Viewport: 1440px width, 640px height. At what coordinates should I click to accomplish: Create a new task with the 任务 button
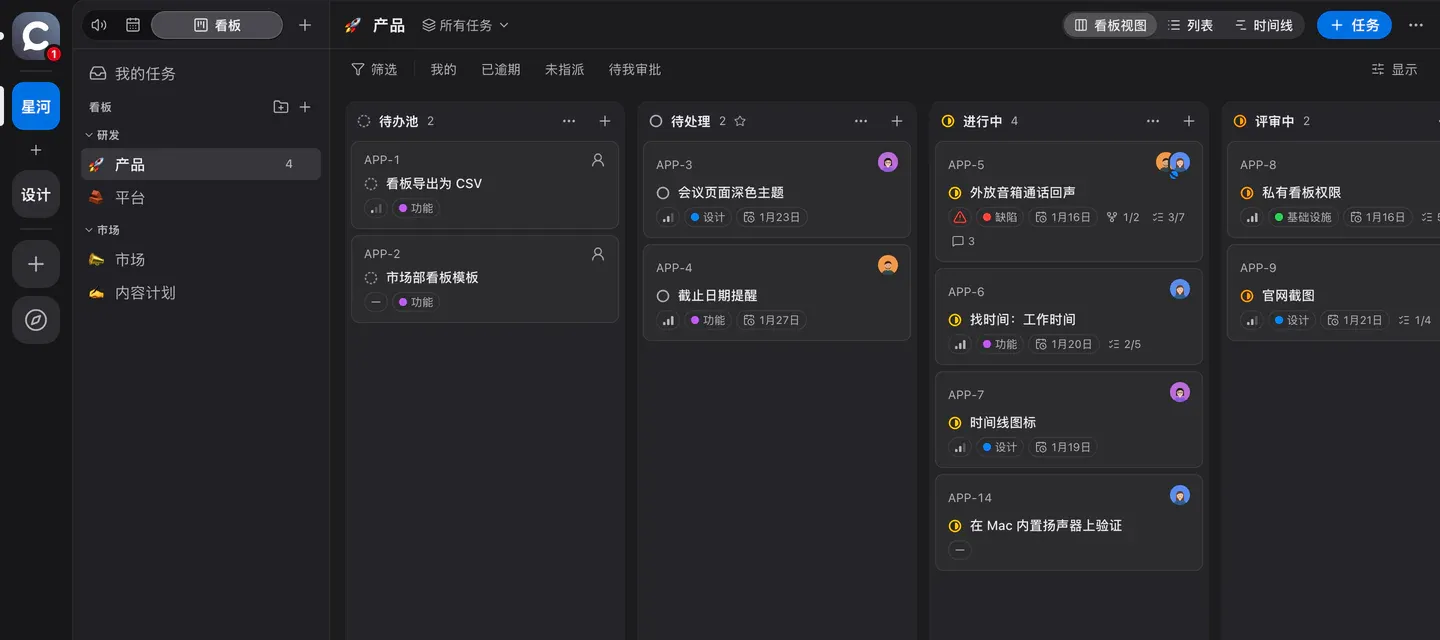coord(1354,25)
